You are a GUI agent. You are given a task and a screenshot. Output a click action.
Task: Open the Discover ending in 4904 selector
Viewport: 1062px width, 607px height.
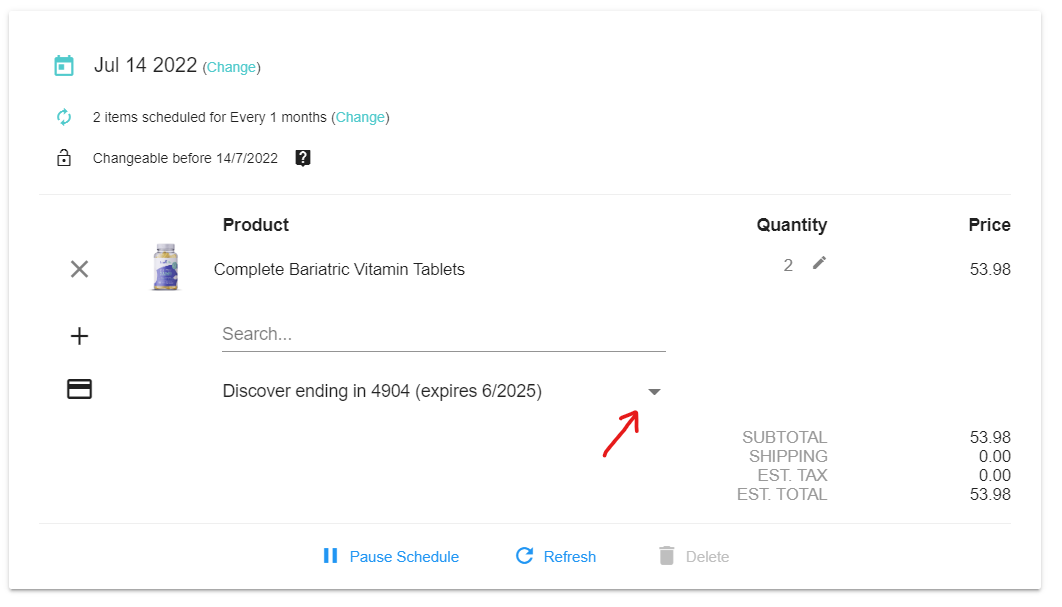click(x=382, y=391)
